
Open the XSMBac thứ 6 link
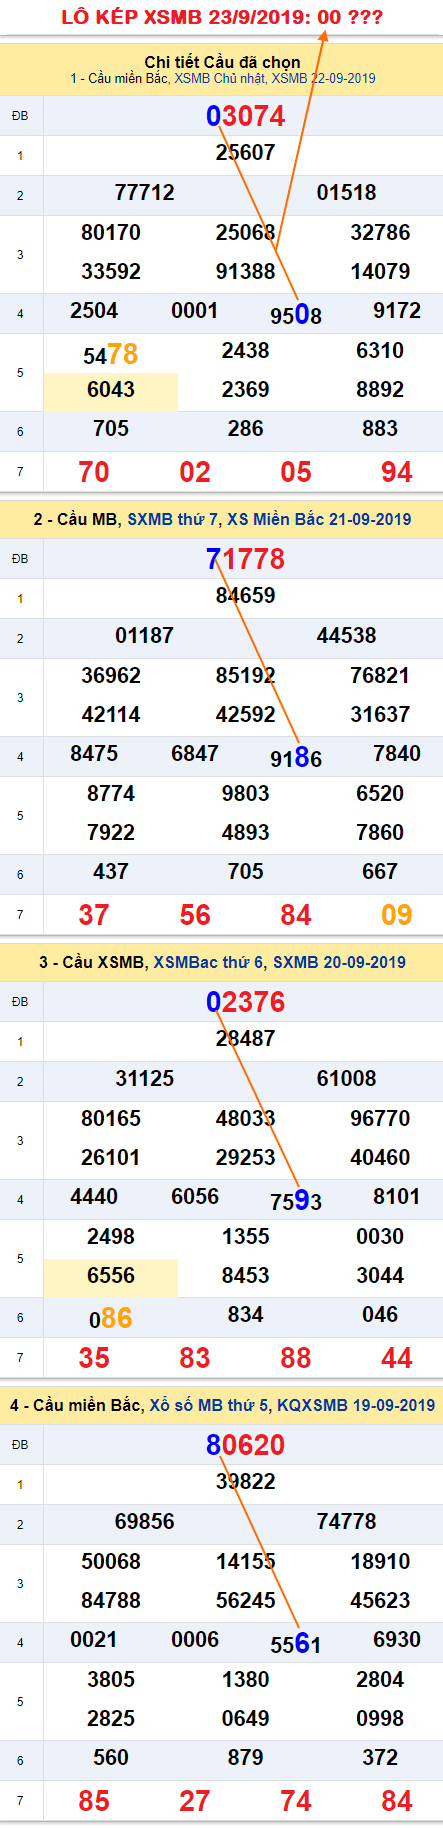(208, 962)
